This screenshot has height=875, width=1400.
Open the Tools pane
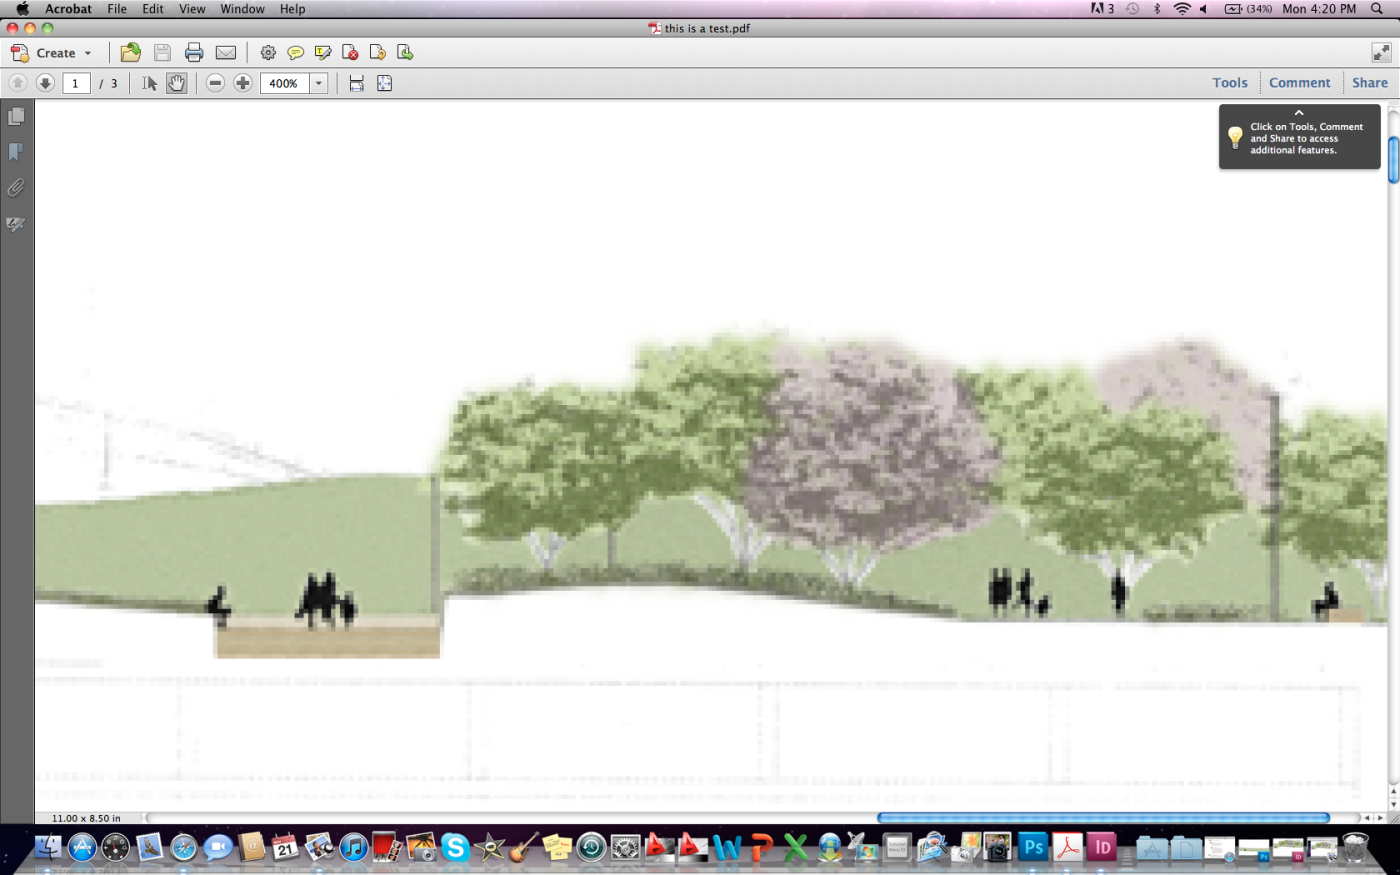coord(1229,83)
